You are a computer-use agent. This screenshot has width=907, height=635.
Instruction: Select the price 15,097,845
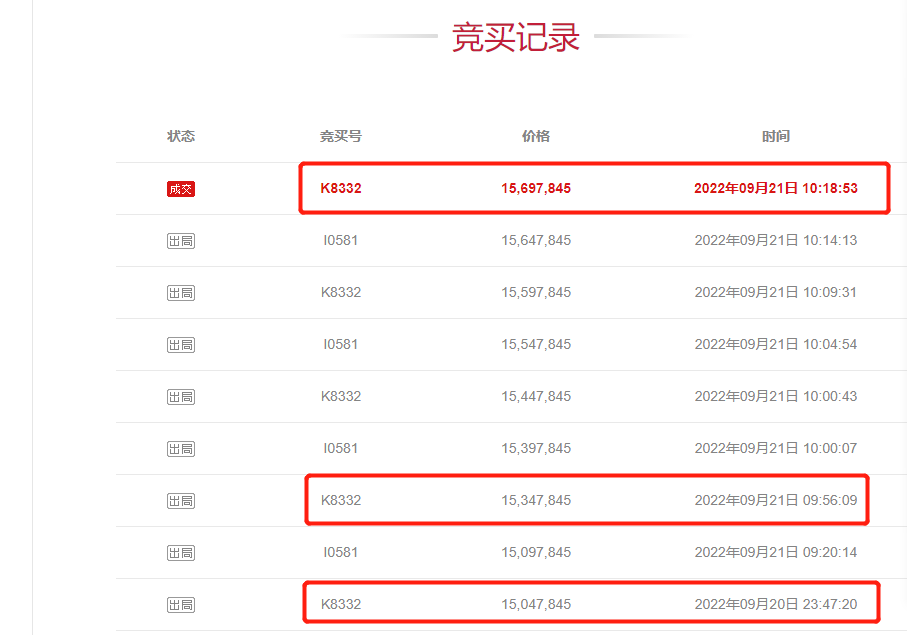point(536,553)
